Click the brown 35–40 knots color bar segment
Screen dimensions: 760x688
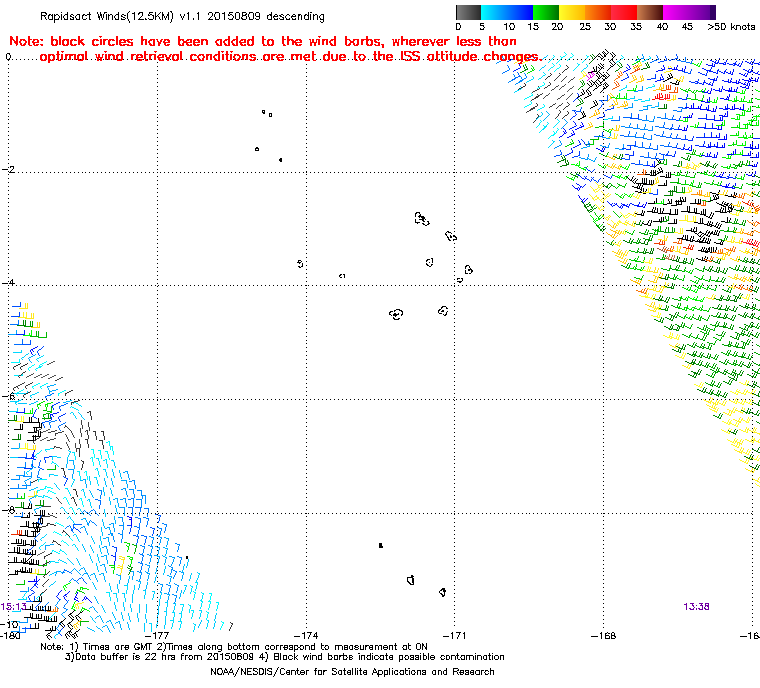(650, 12)
